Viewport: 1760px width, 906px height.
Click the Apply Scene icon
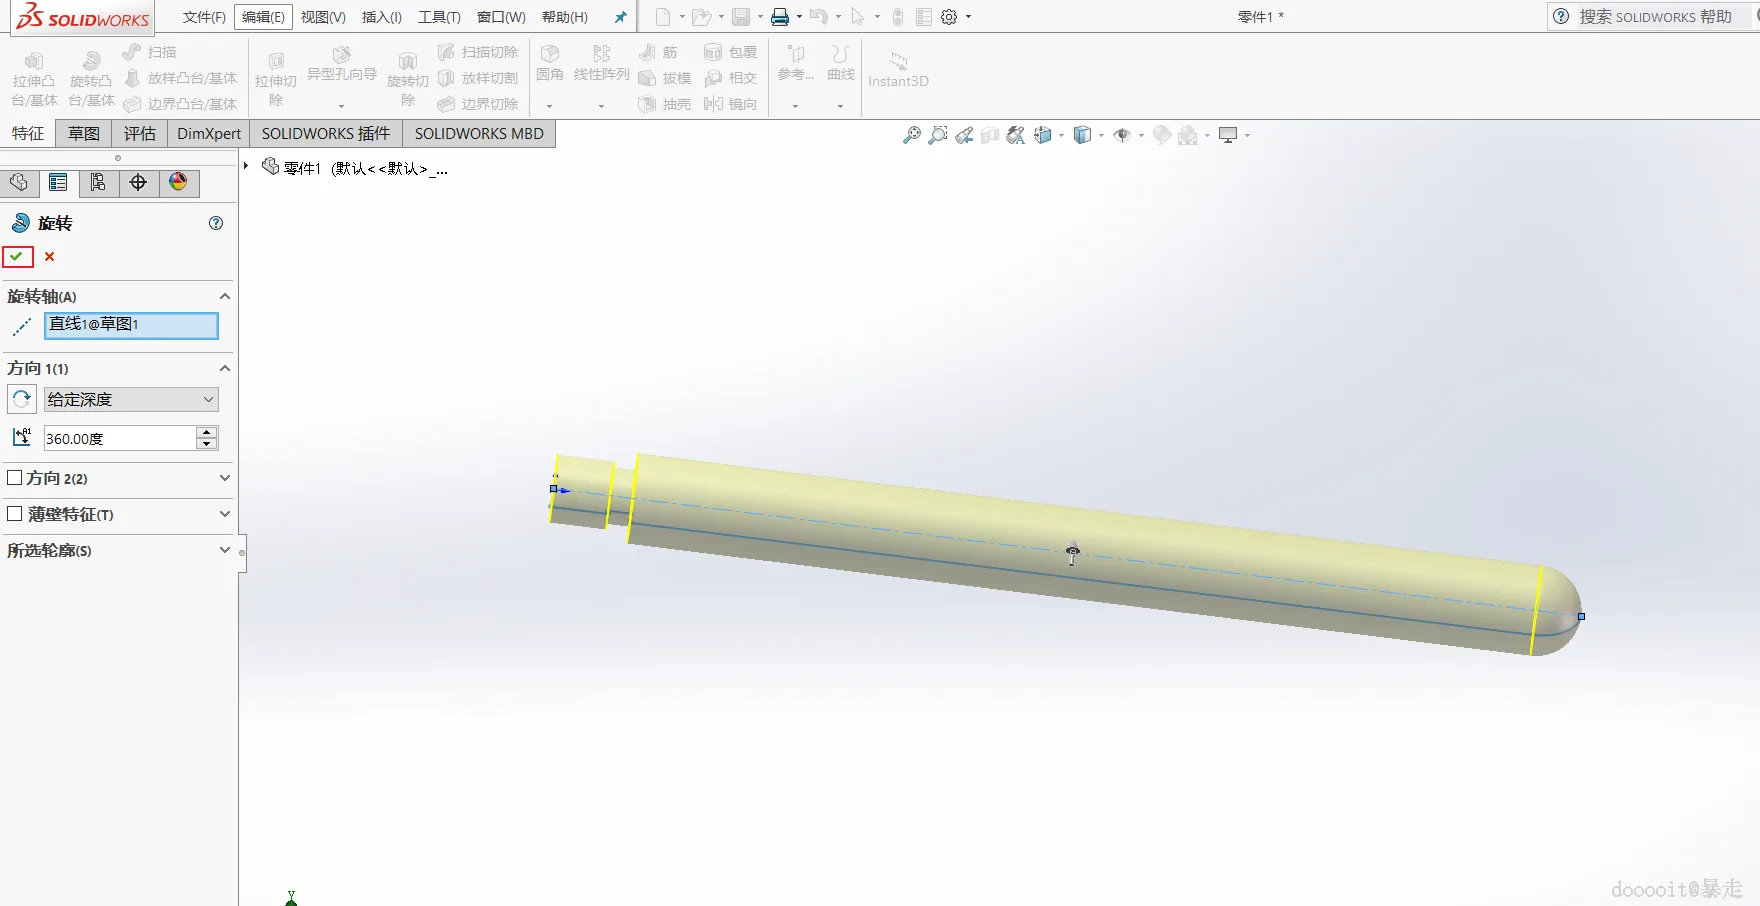click(1188, 135)
